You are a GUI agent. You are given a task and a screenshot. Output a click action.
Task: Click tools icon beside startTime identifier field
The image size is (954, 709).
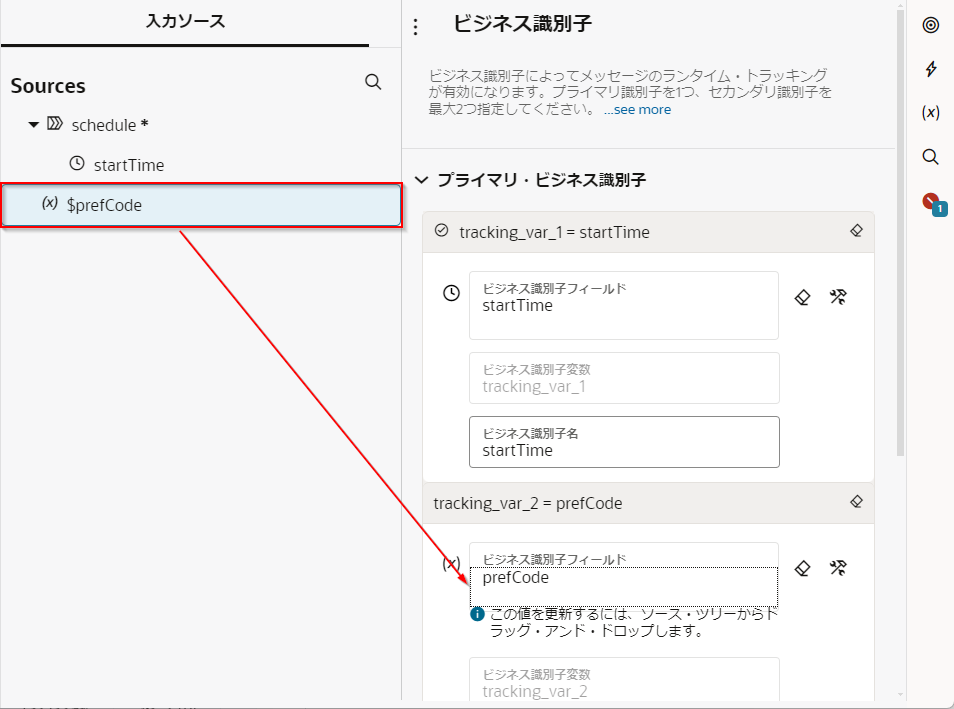coord(838,297)
